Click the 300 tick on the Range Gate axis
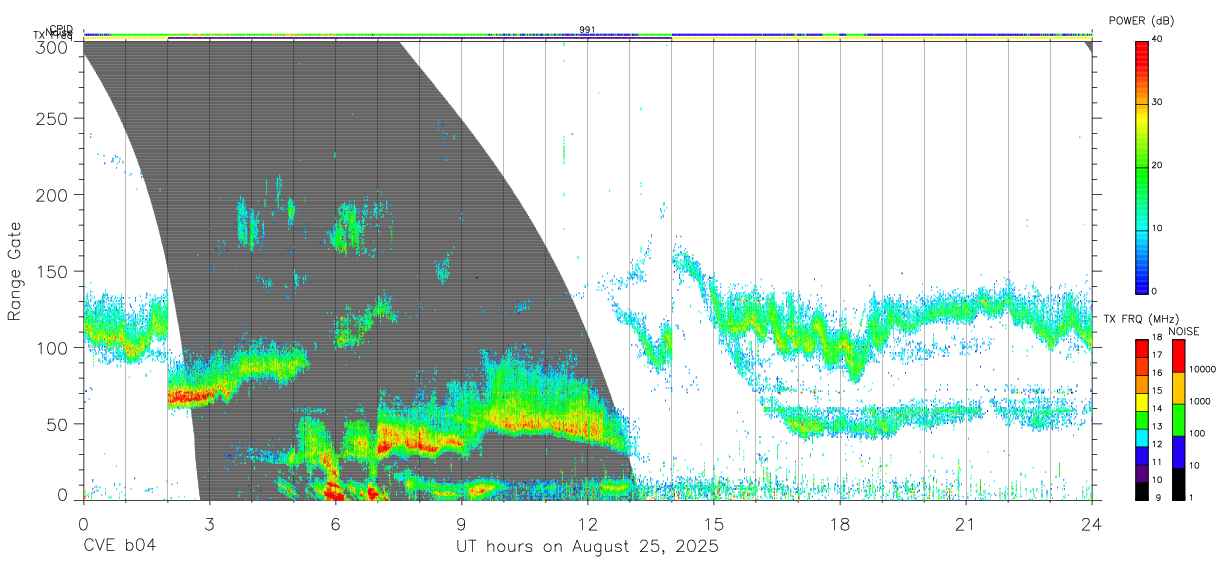 point(51,47)
